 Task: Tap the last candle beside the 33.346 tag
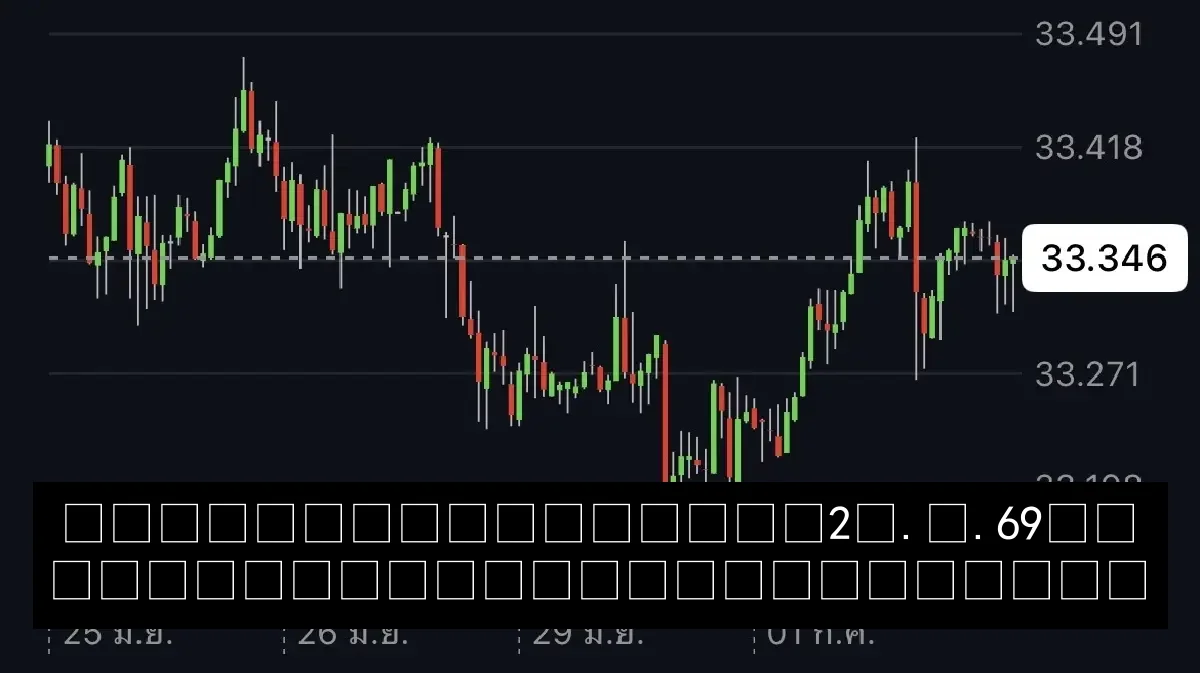pyautogui.click(x=1013, y=262)
